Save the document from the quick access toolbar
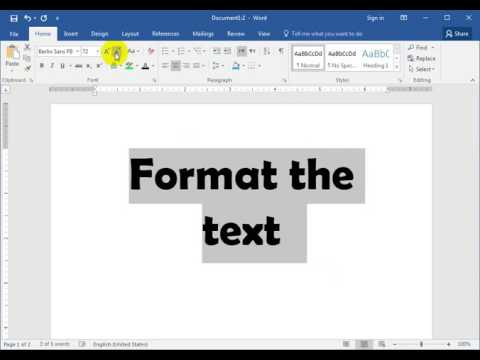This screenshot has width=480, height=360. click(x=14, y=19)
